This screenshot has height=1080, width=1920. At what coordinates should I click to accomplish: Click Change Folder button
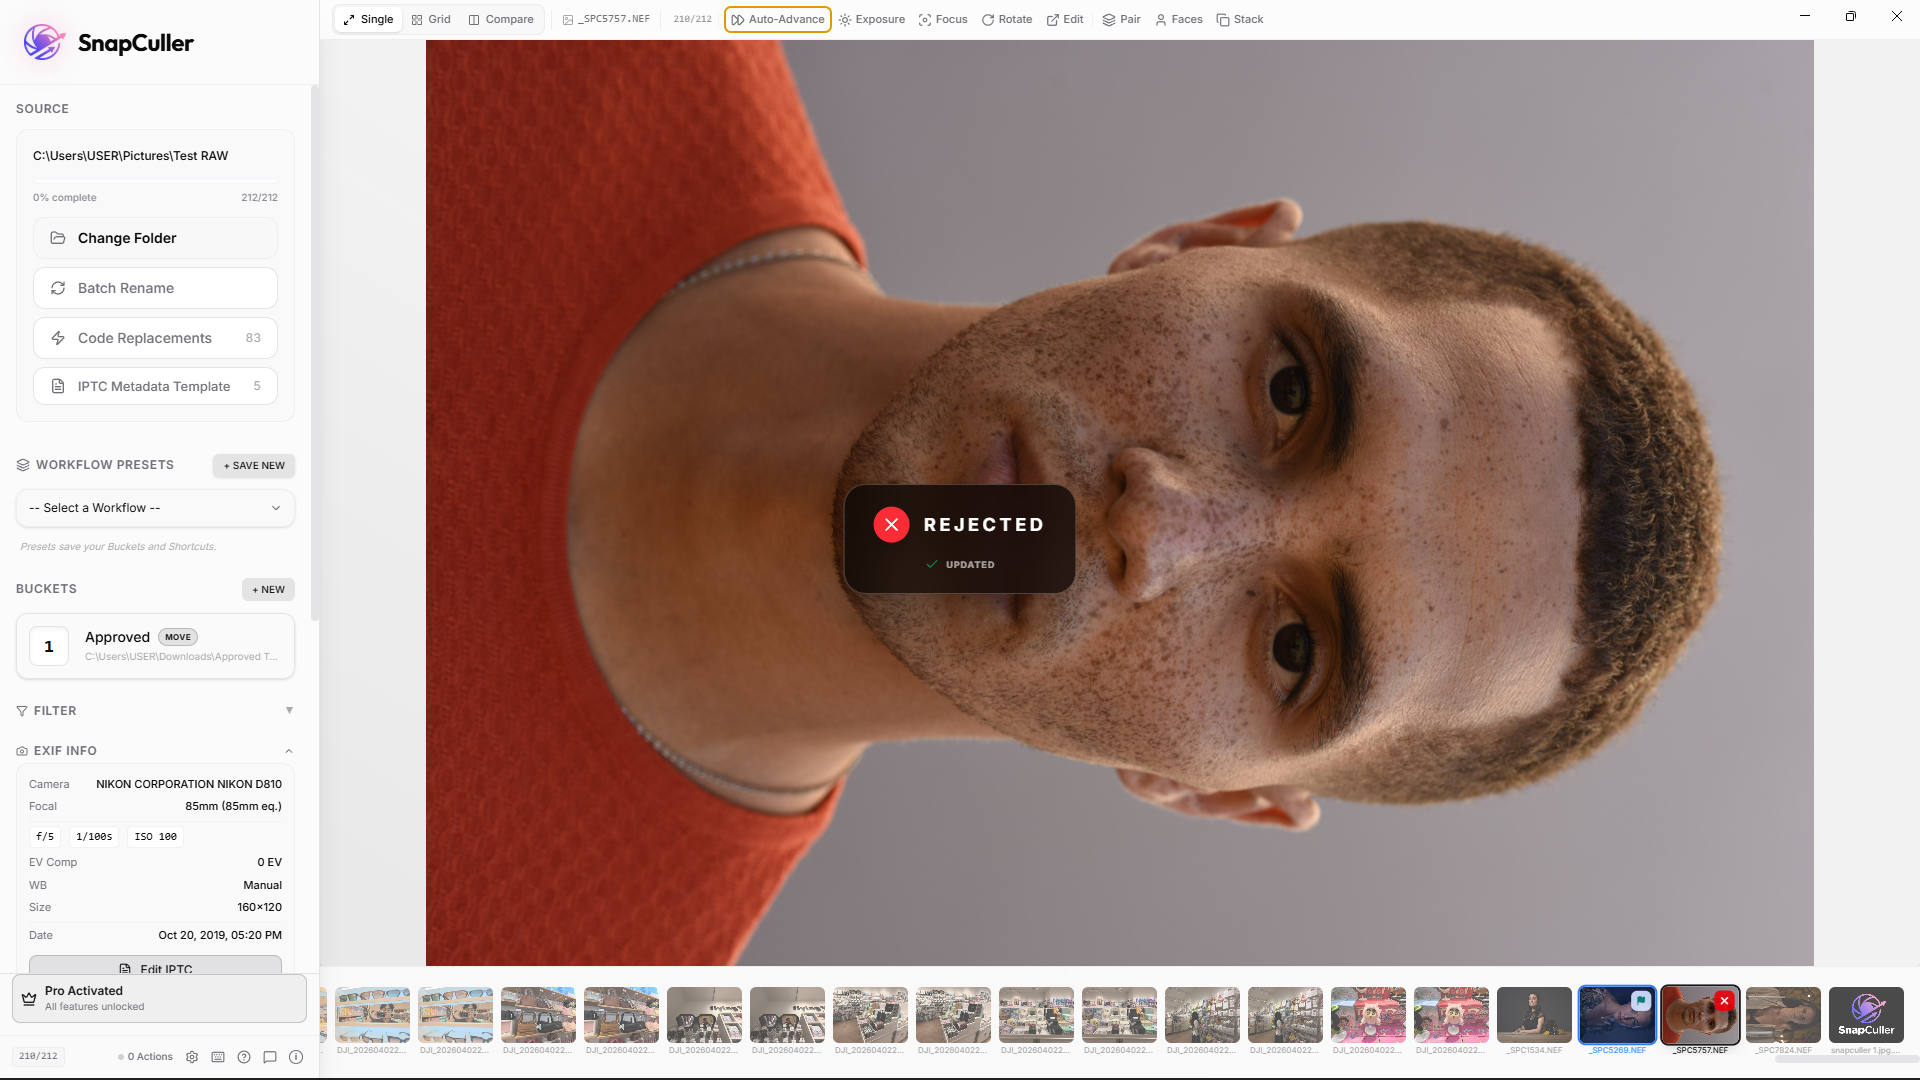point(155,238)
